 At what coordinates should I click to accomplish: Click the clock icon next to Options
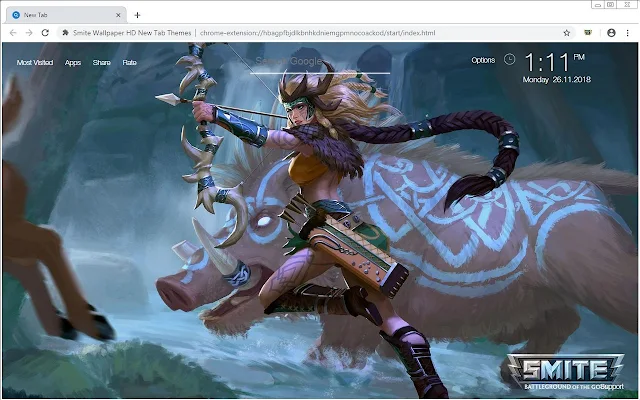(x=509, y=60)
